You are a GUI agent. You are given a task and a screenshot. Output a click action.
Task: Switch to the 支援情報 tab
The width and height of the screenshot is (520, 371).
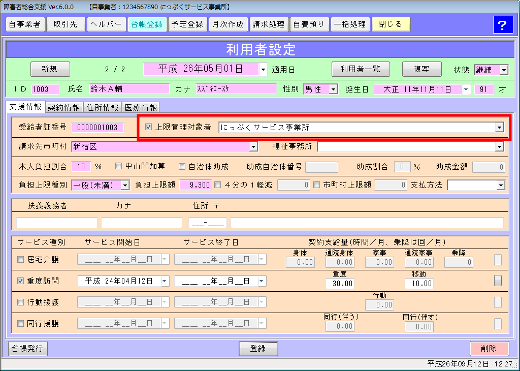click(x=25, y=107)
